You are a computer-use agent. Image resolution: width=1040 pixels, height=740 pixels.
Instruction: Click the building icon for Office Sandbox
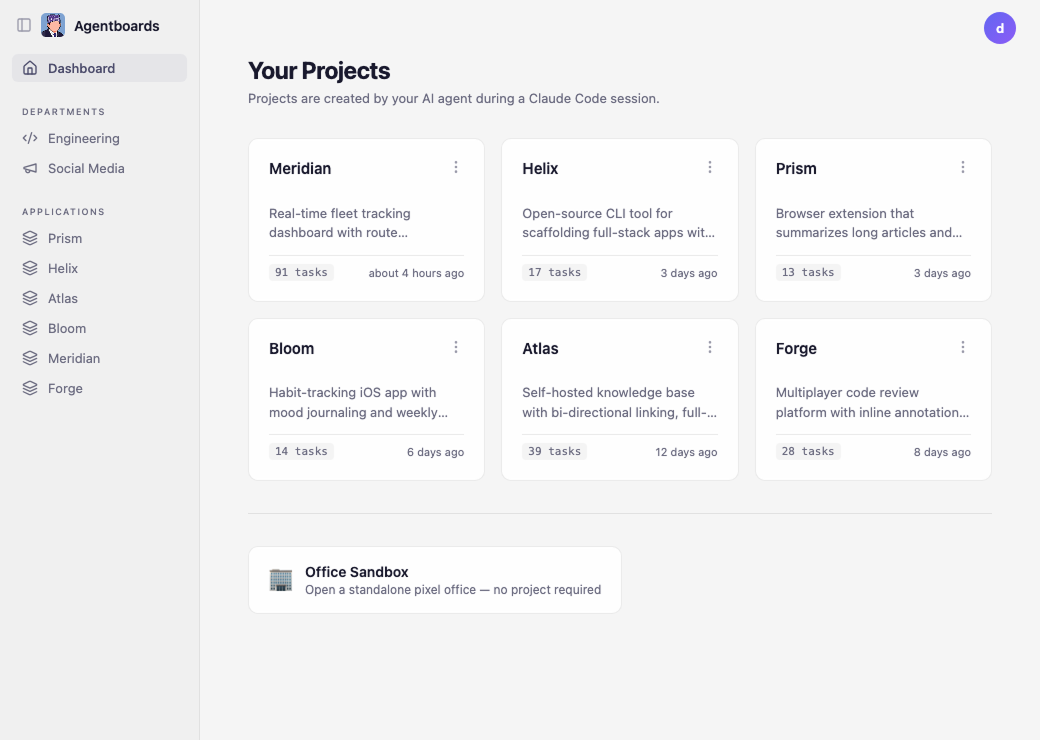[281, 580]
